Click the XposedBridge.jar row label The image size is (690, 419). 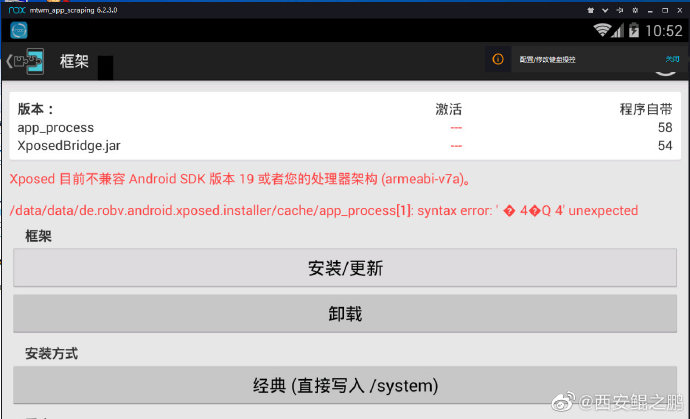69,146
